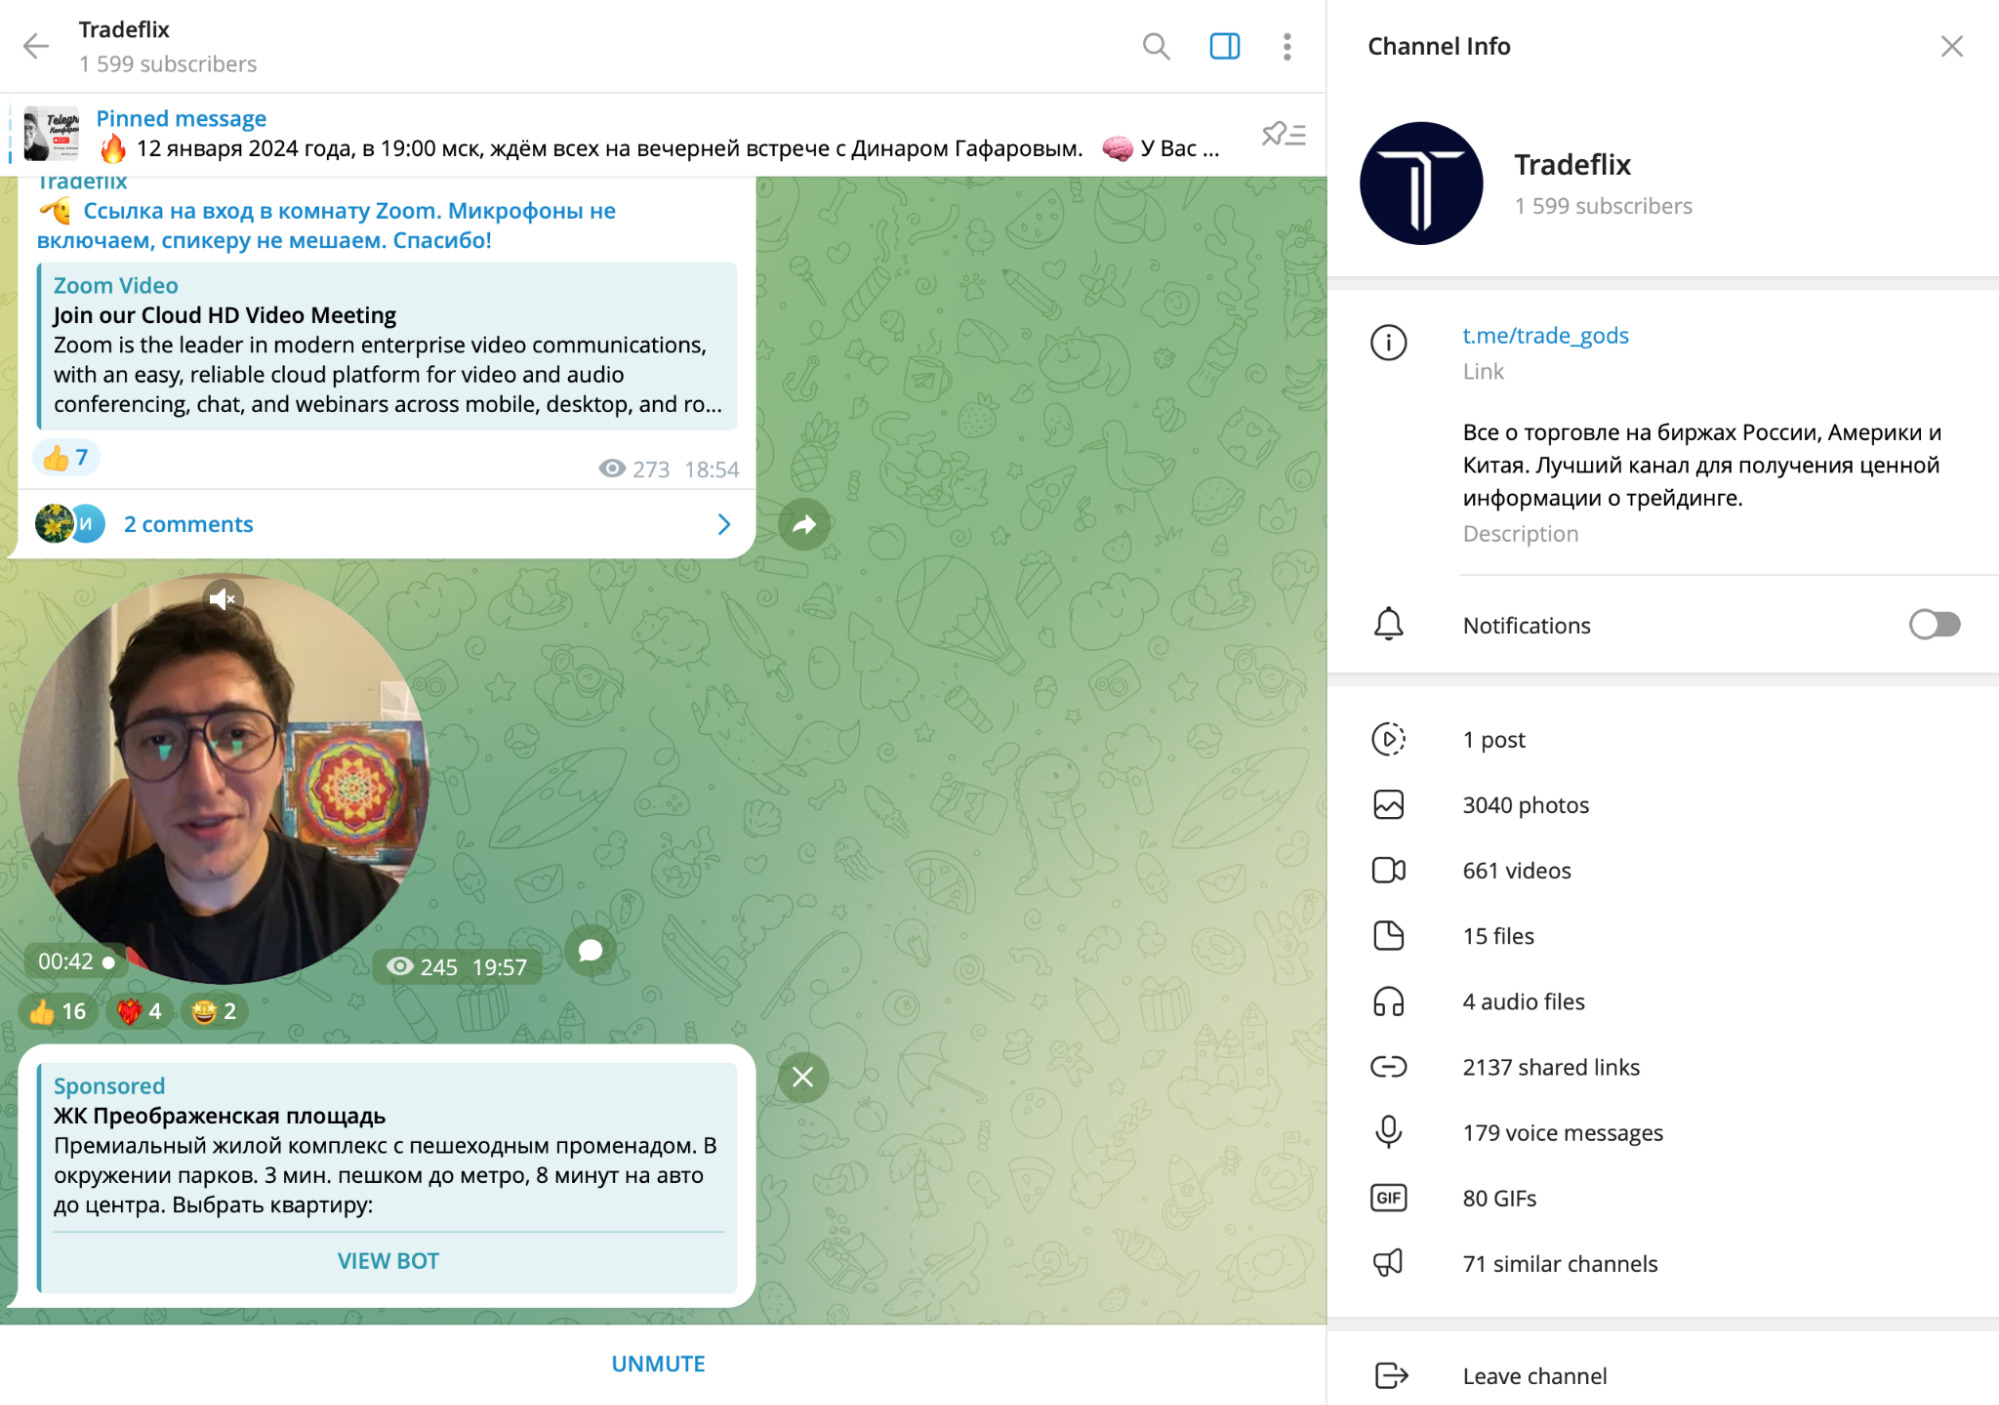This screenshot has height=1405, width=1999.
Task: Click the files document icon
Action: point(1388,936)
